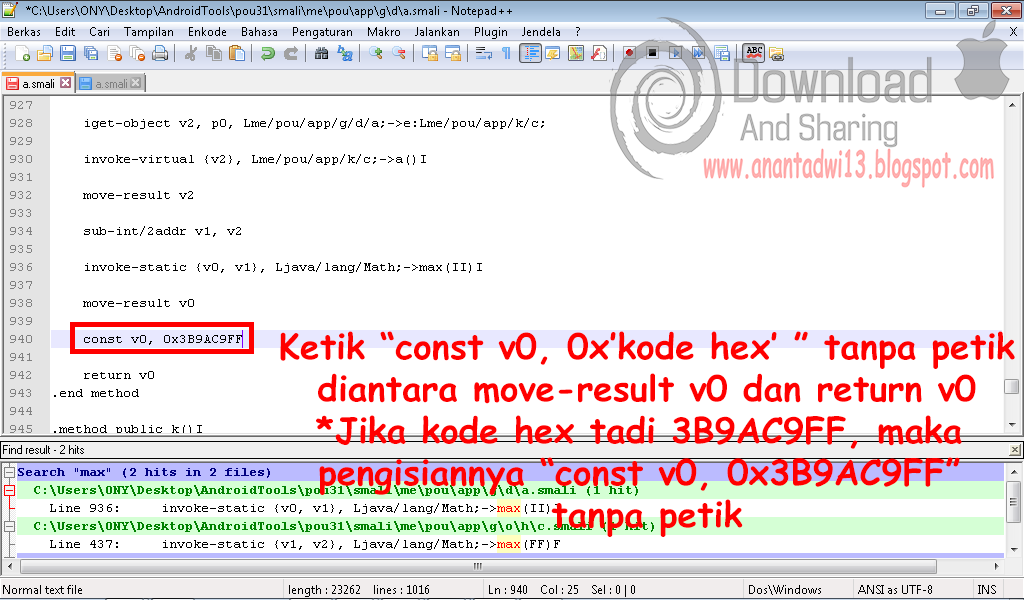Save the current file using the floppy icon
The image size is (1024, 600).
click(67, 54)
